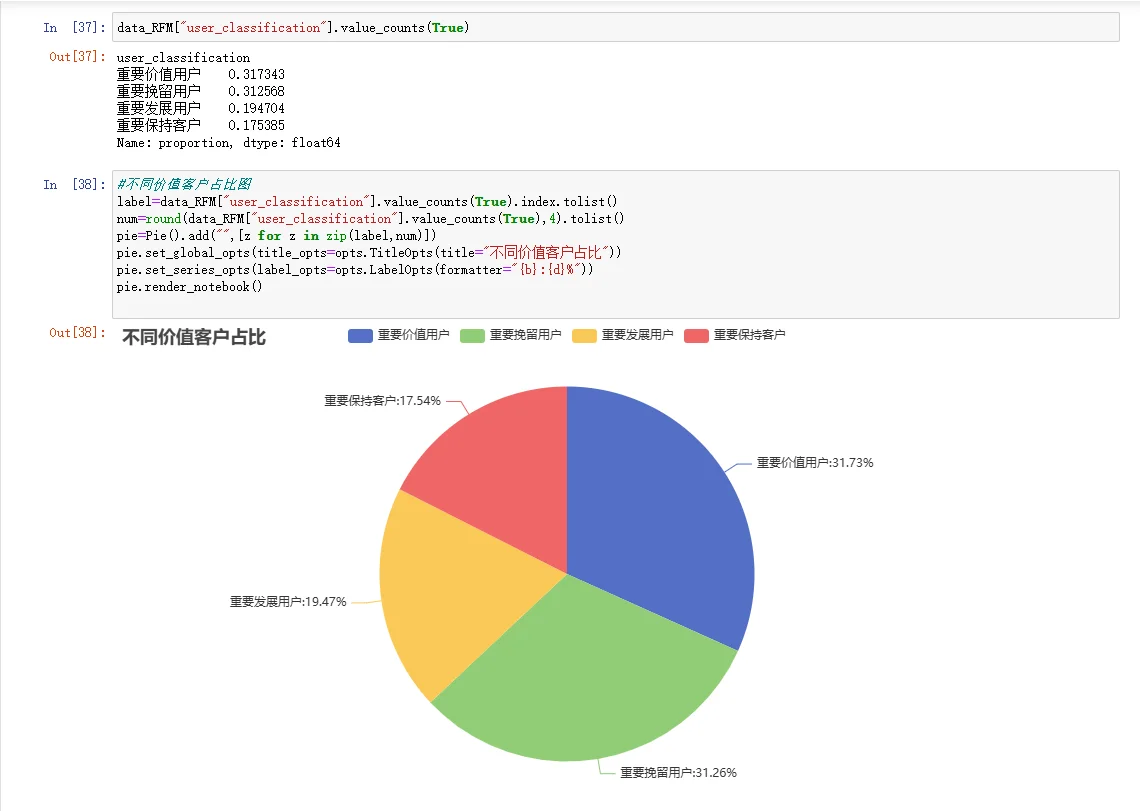Place cursor on the pie.set_series_opts line
Viewport: 1140px width, 811px height.
pos(355,269)
